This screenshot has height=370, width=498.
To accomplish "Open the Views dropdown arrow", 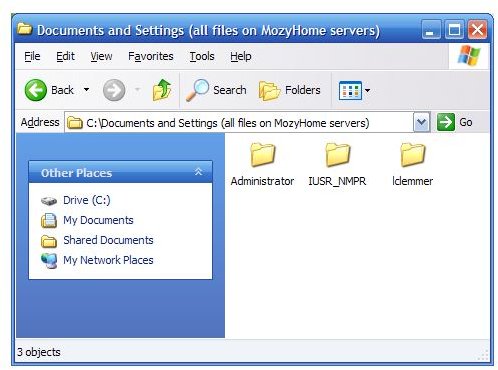I will click(367, 90).
